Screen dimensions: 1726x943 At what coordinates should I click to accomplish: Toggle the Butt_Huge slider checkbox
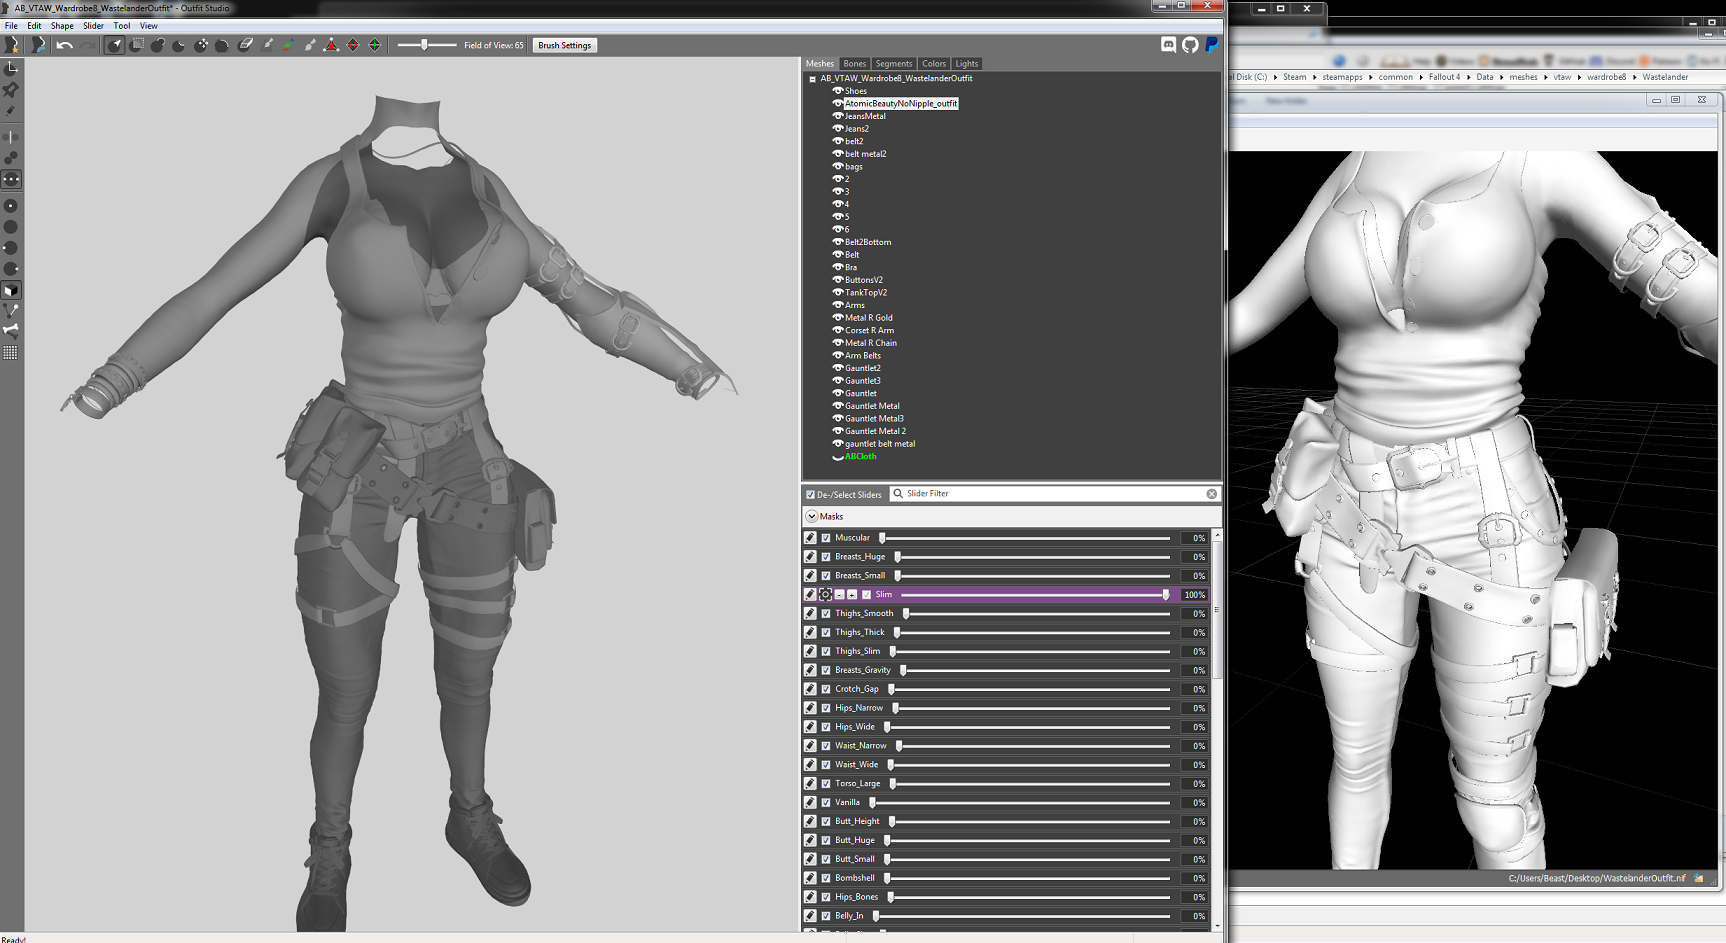pyautogui.click(x=826, y=840)
